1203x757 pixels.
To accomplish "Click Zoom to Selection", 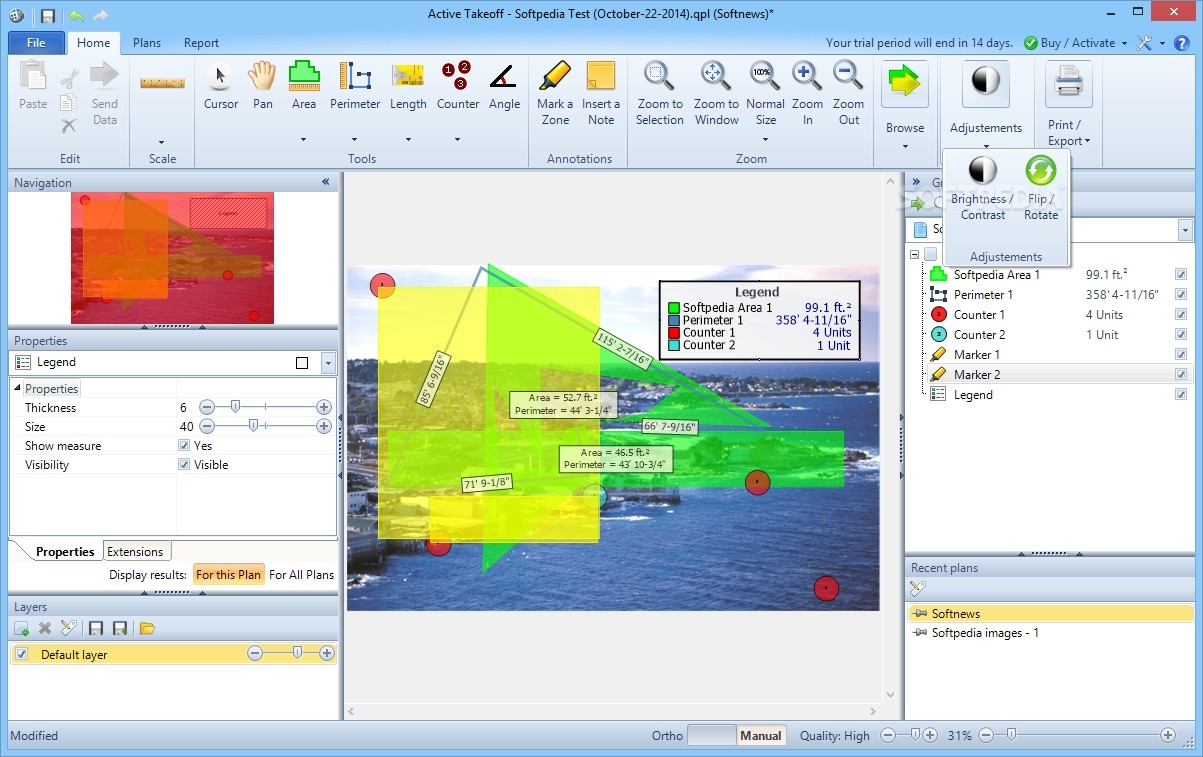I will coord(659,93).
